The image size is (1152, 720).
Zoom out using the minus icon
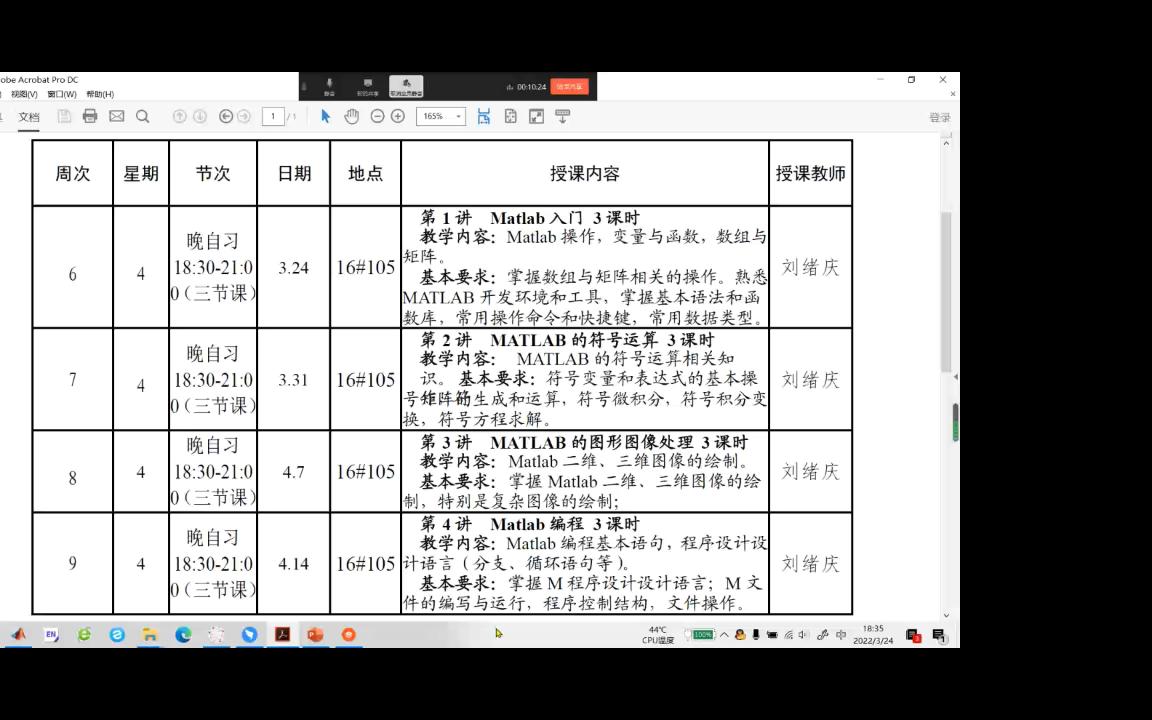(377, 116)
